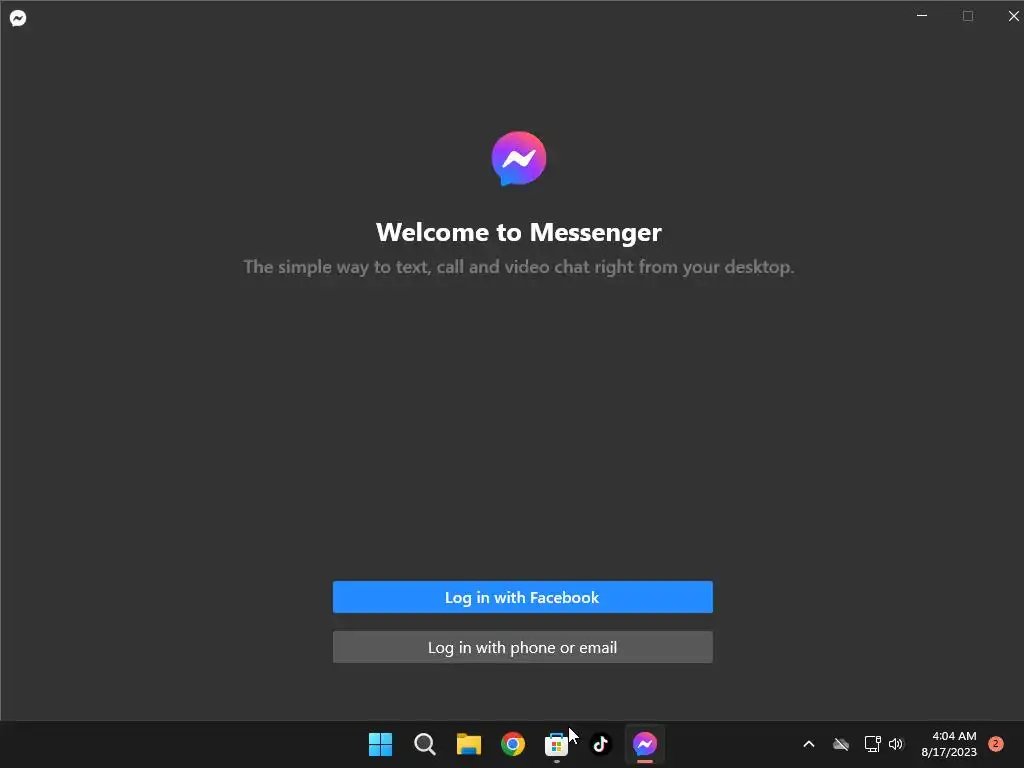Open the Windows Start menu
The image size is (1024, 768).
[380, 744]
